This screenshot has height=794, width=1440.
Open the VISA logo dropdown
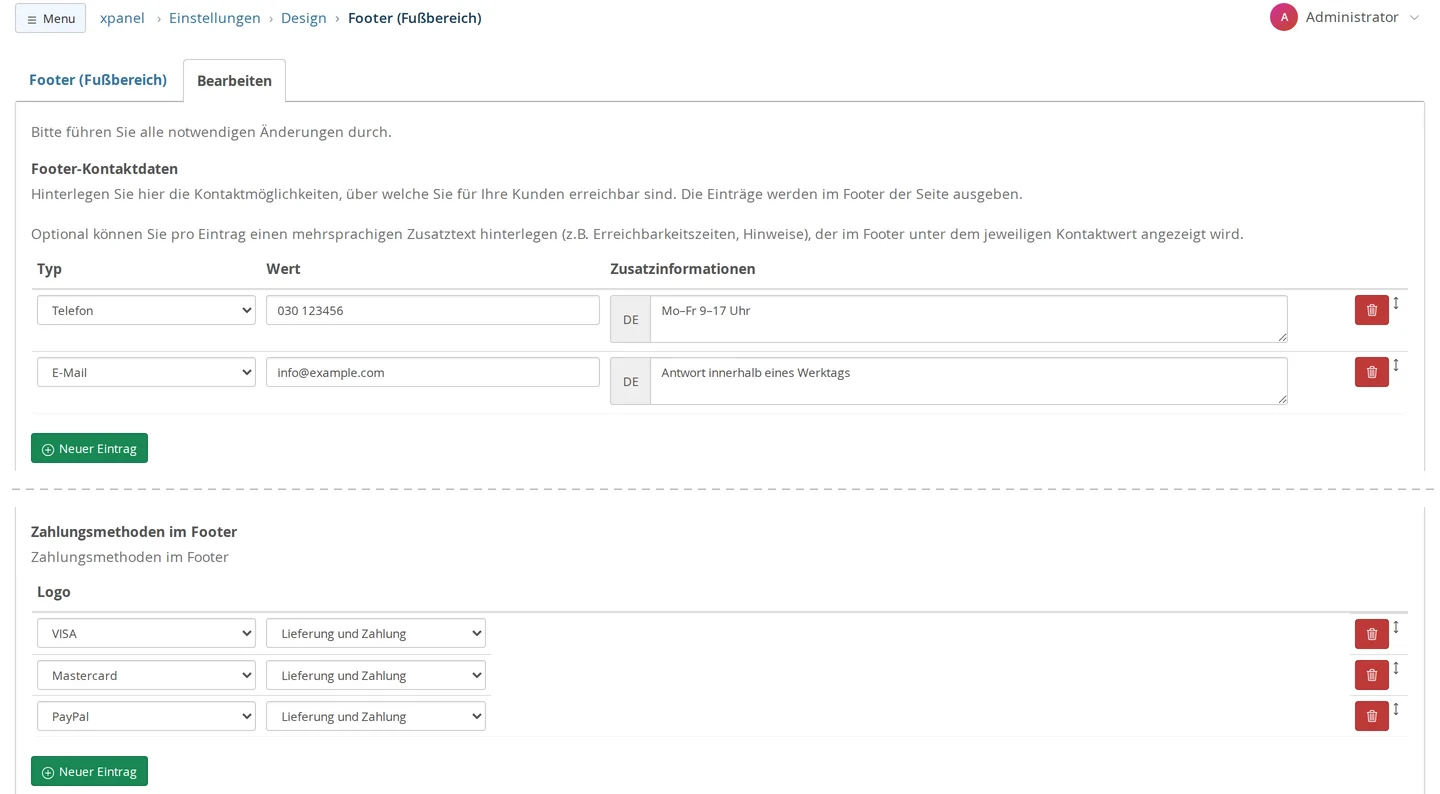146,633
